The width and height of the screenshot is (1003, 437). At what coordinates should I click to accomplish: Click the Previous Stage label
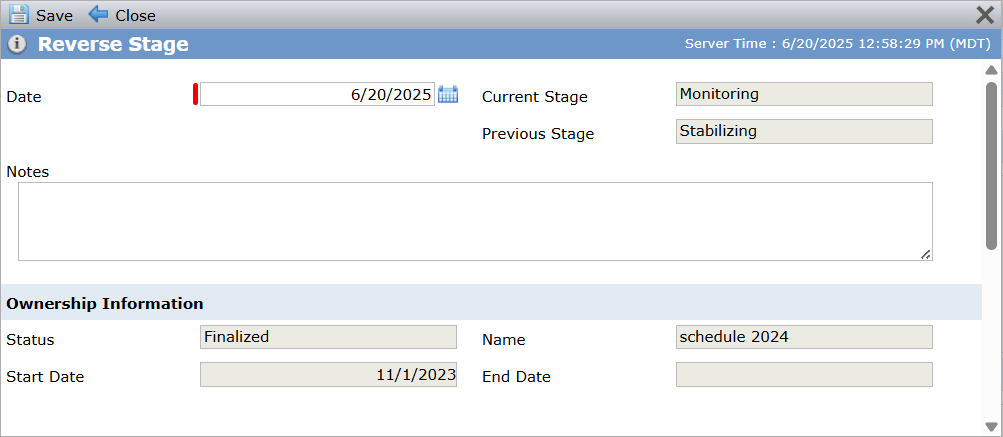point(538,134)
